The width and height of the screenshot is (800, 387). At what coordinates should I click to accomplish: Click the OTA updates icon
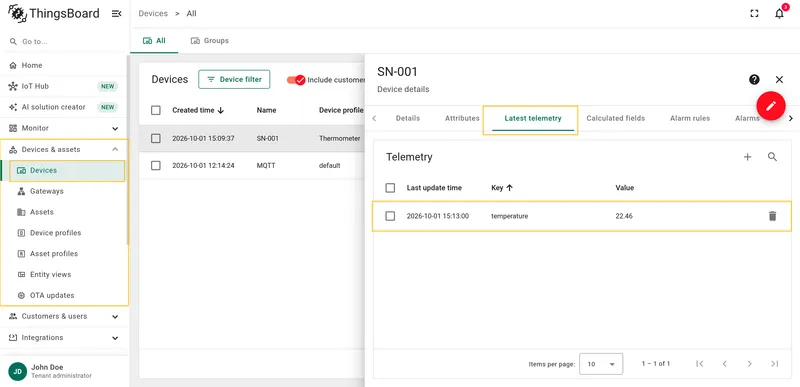coord(21,296)
